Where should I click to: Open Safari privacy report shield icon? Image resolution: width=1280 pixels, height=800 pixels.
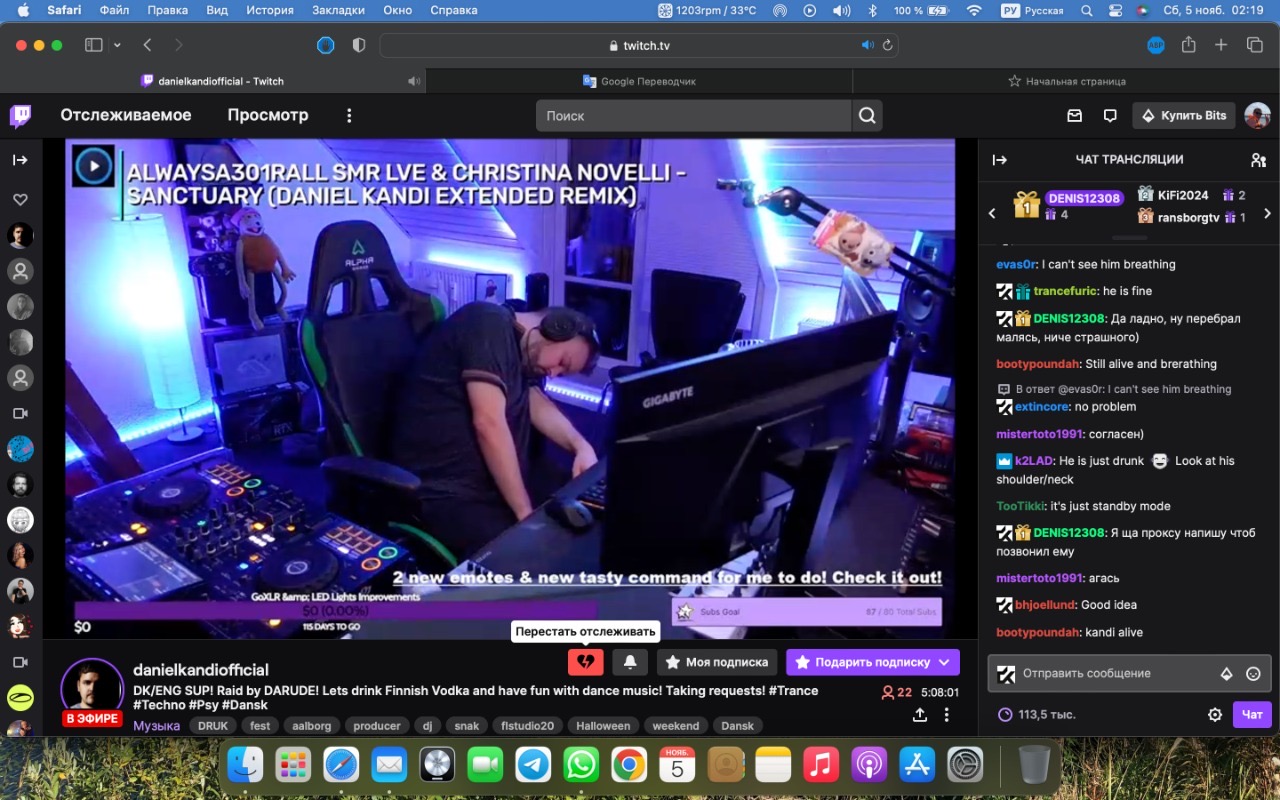359,45
